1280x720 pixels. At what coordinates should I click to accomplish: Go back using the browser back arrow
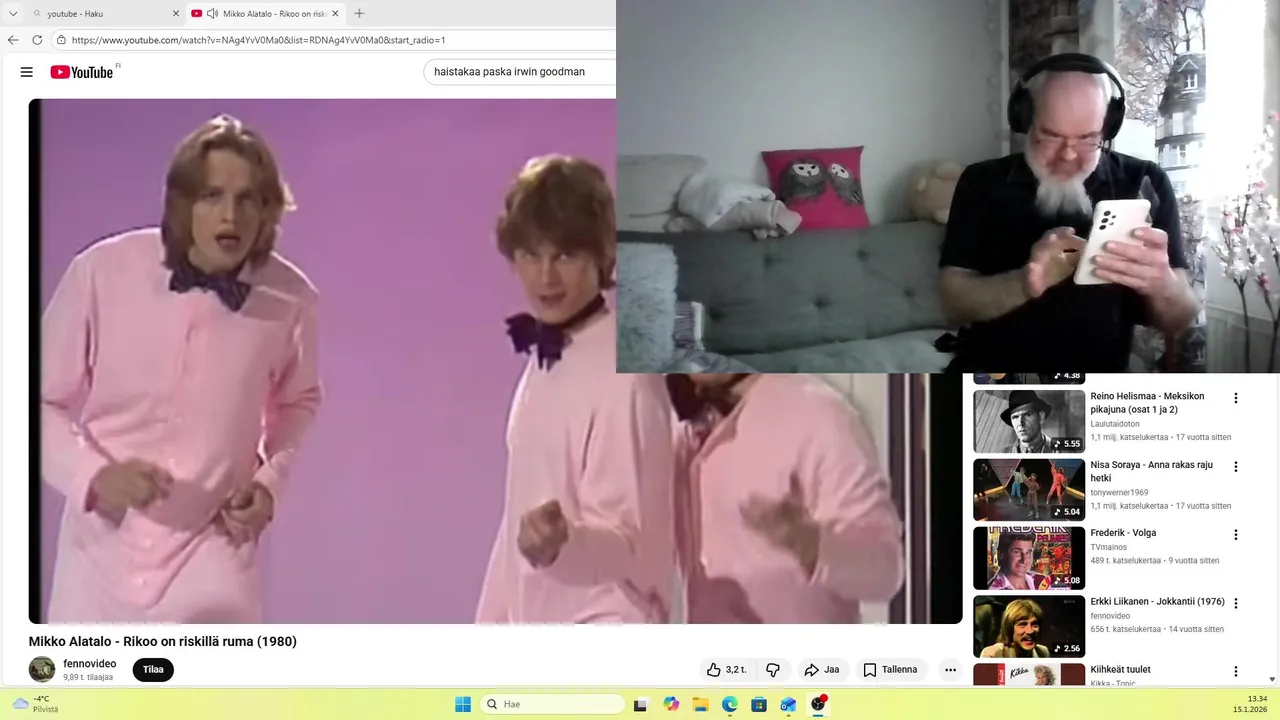13,40
